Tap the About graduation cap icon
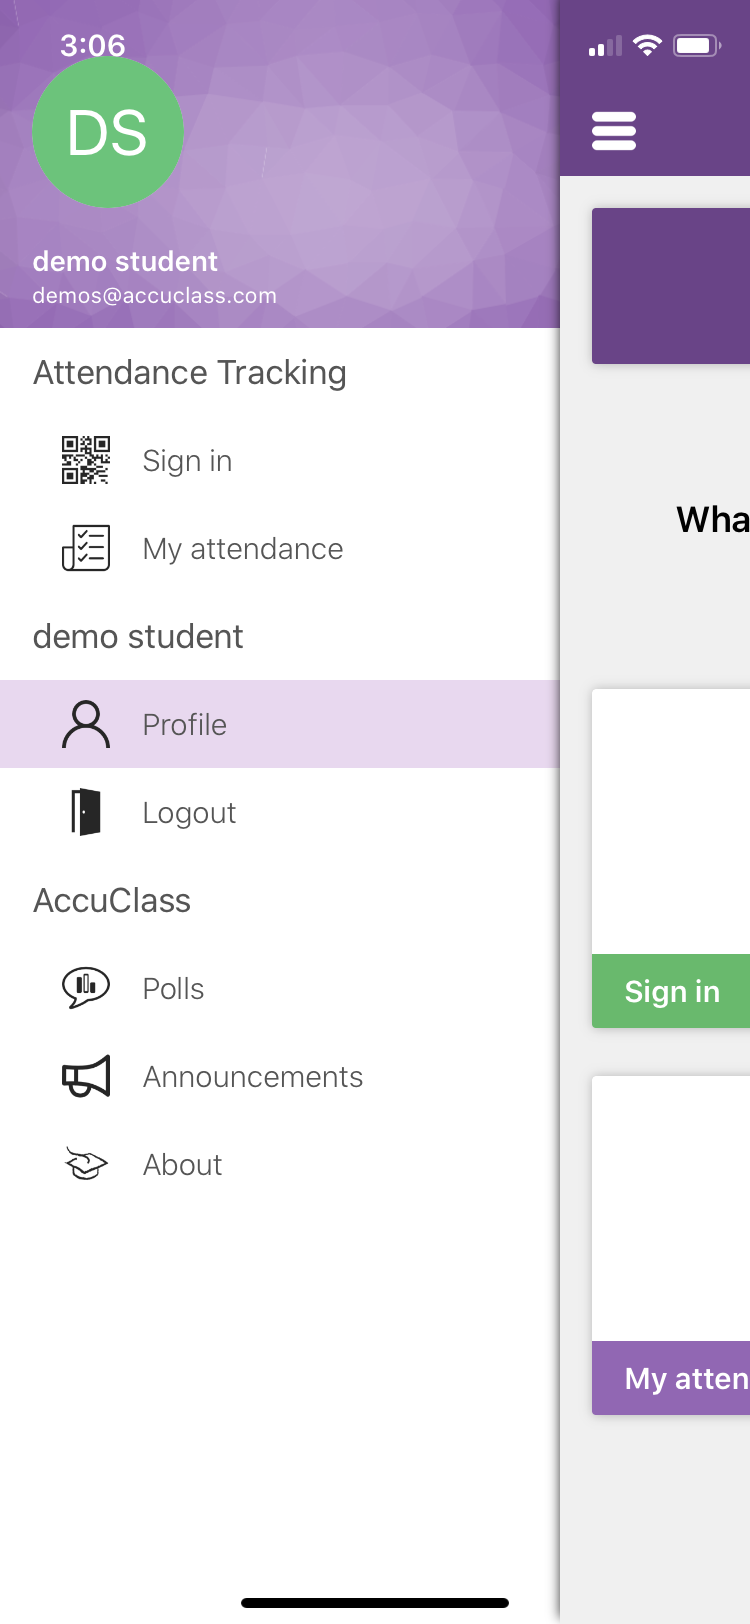 [x=86, y=1164]
